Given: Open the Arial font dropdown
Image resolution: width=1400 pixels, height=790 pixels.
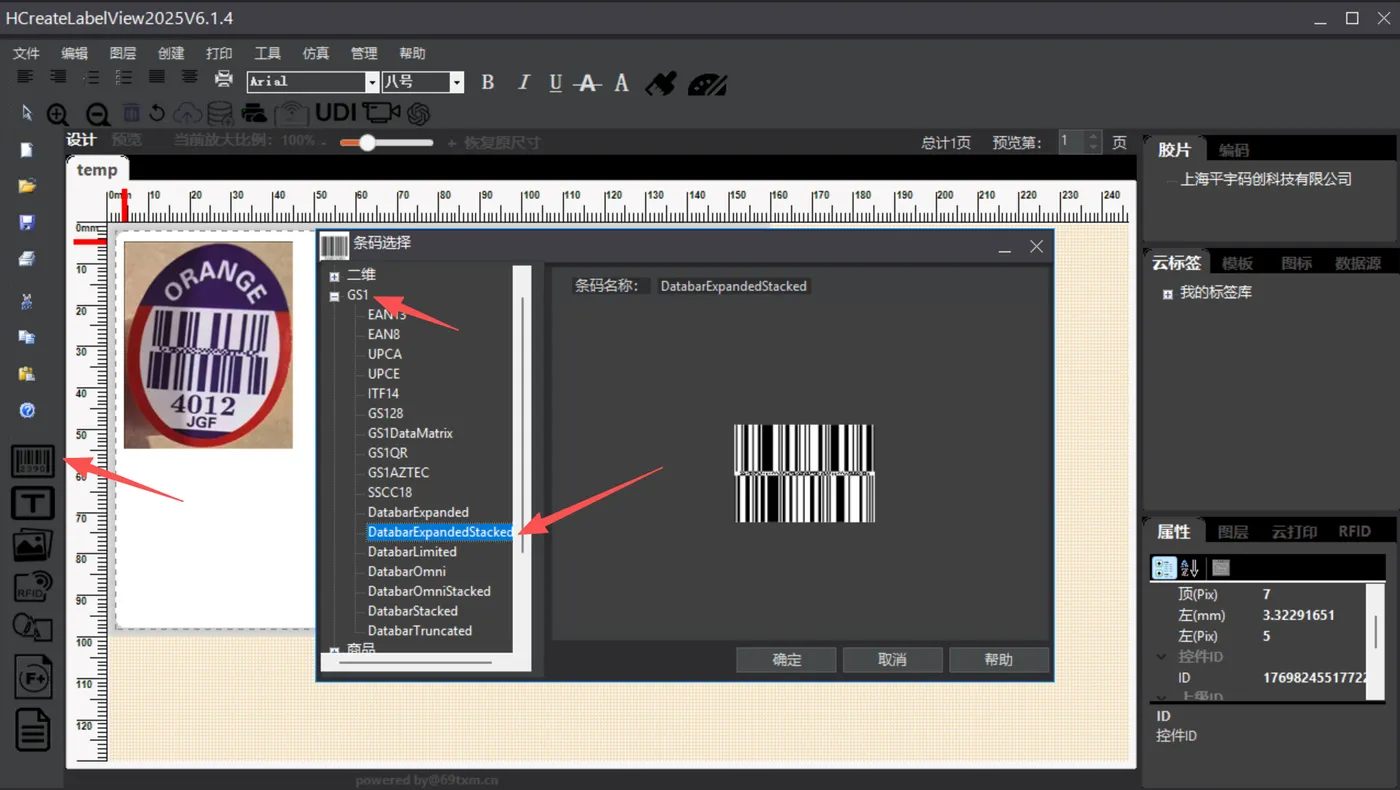Looking at the screenshot, I should point(372,83).
